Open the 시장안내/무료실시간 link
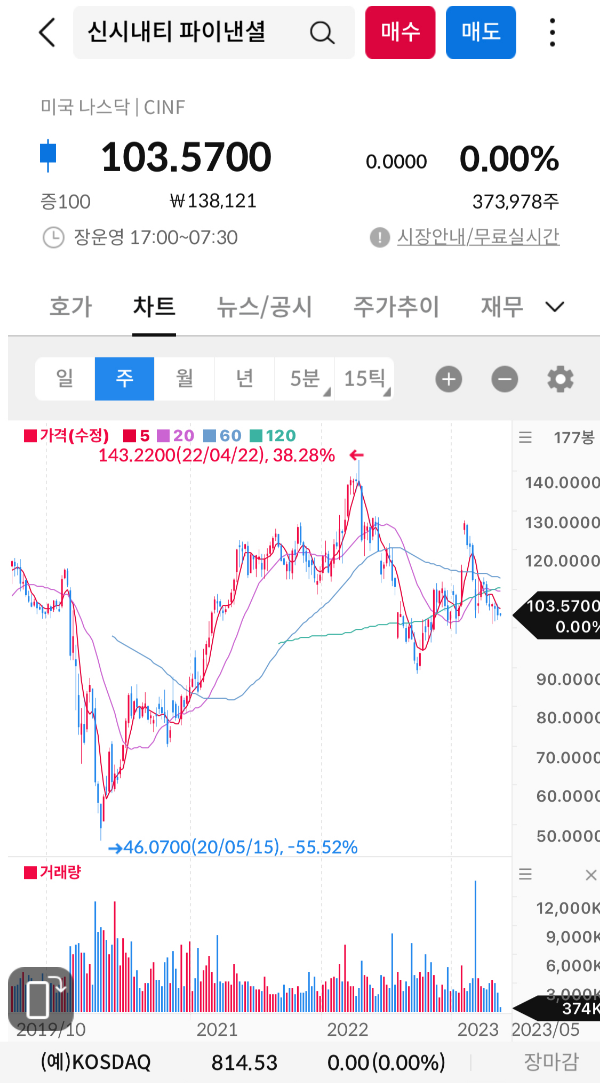This screenshot has width=600, height=1083. click(x=480, y=238)
